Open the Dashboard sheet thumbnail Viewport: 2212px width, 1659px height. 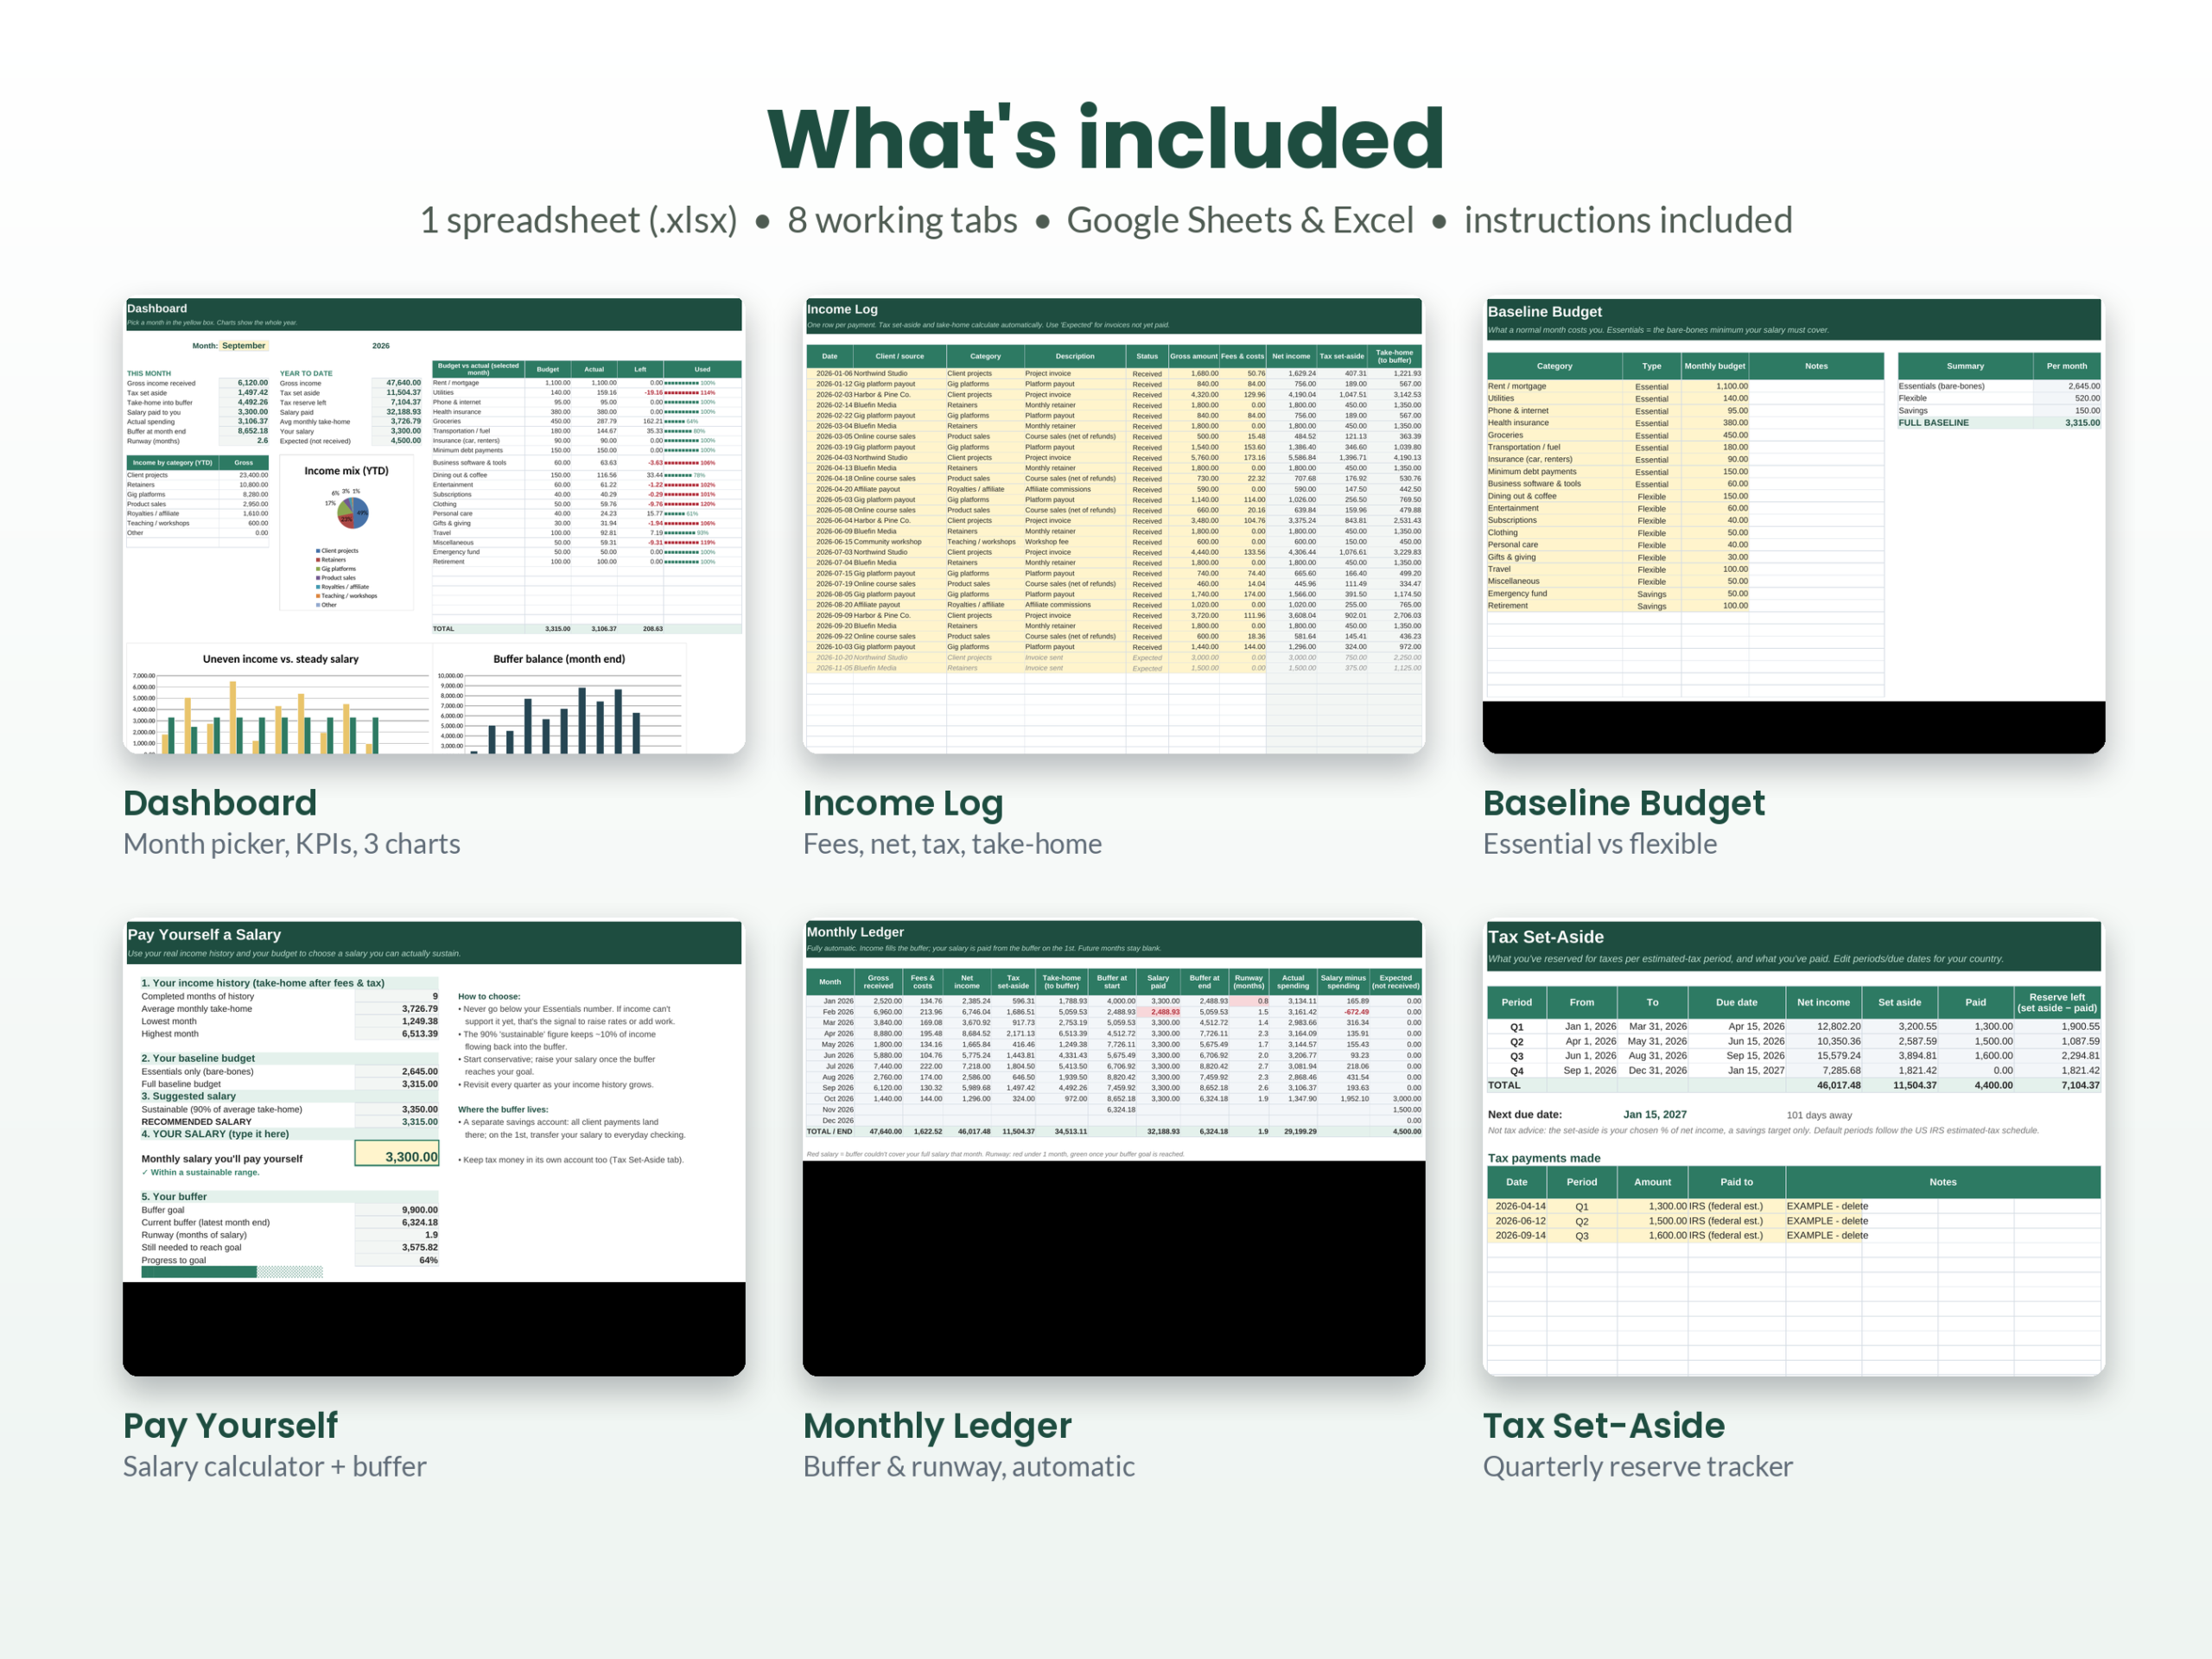click(x=434, y=525)
